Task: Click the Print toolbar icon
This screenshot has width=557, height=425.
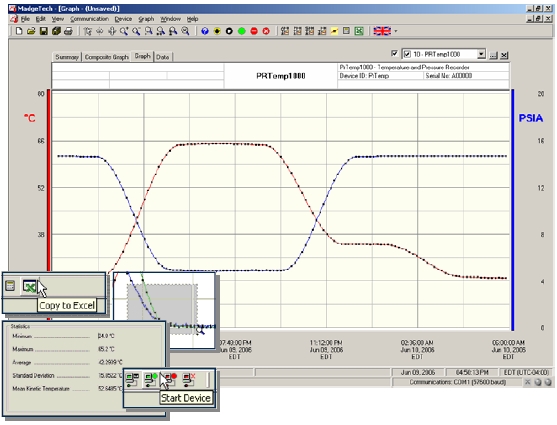Action: pyautogui.click(x=69, y=31)
